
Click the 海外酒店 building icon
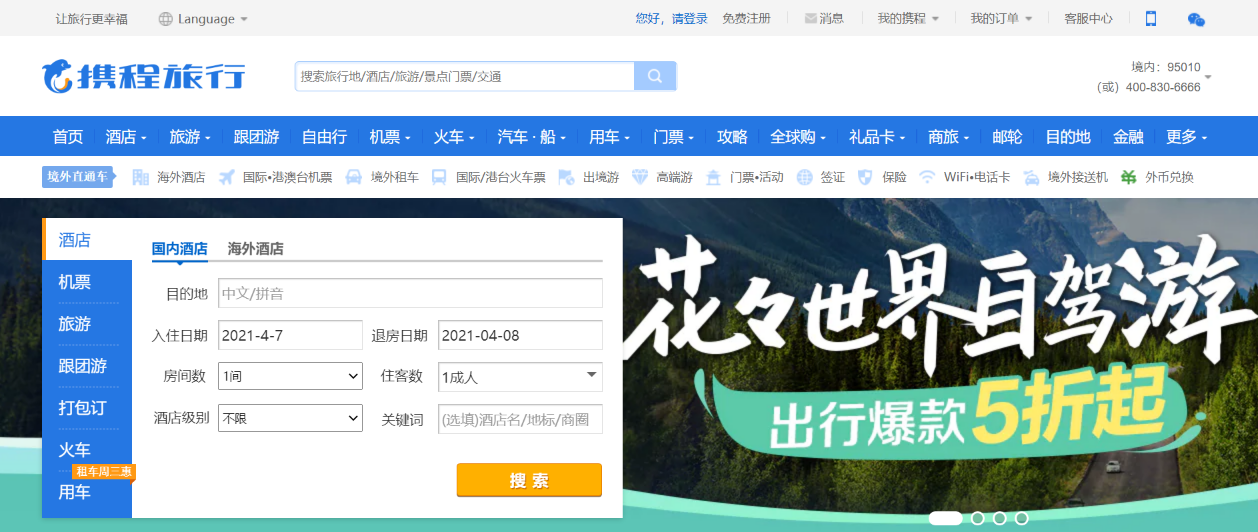pos(141,177)
